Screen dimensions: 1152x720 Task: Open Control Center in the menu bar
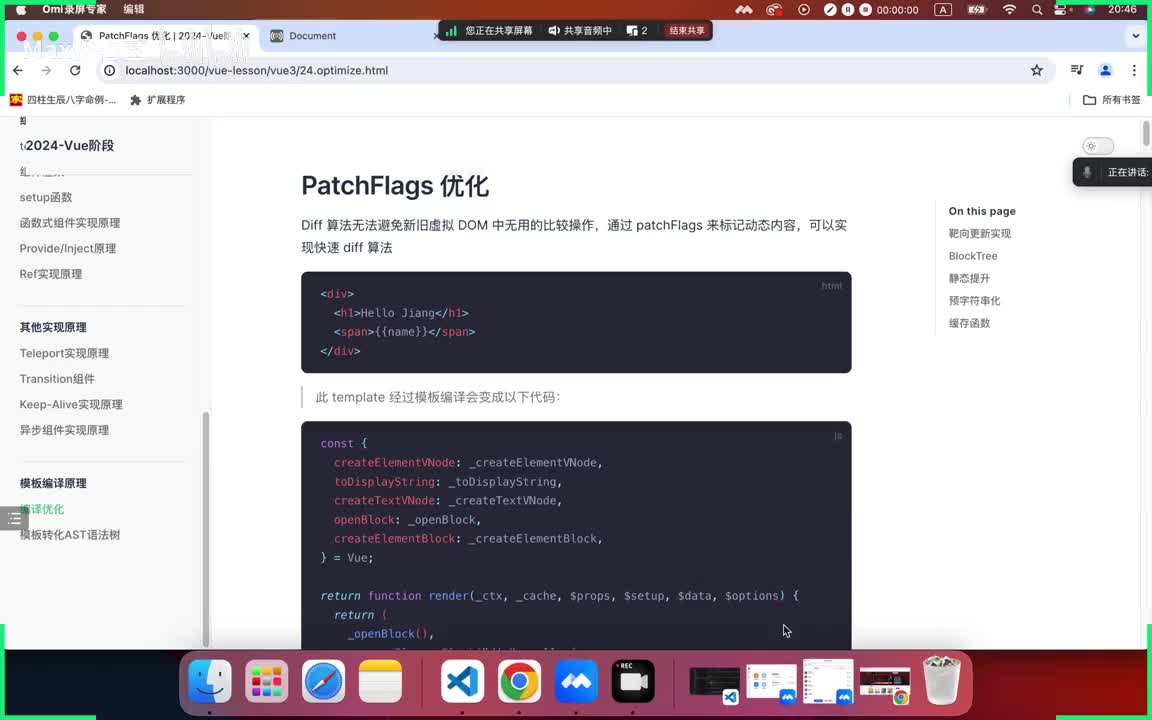[1060, 10]
